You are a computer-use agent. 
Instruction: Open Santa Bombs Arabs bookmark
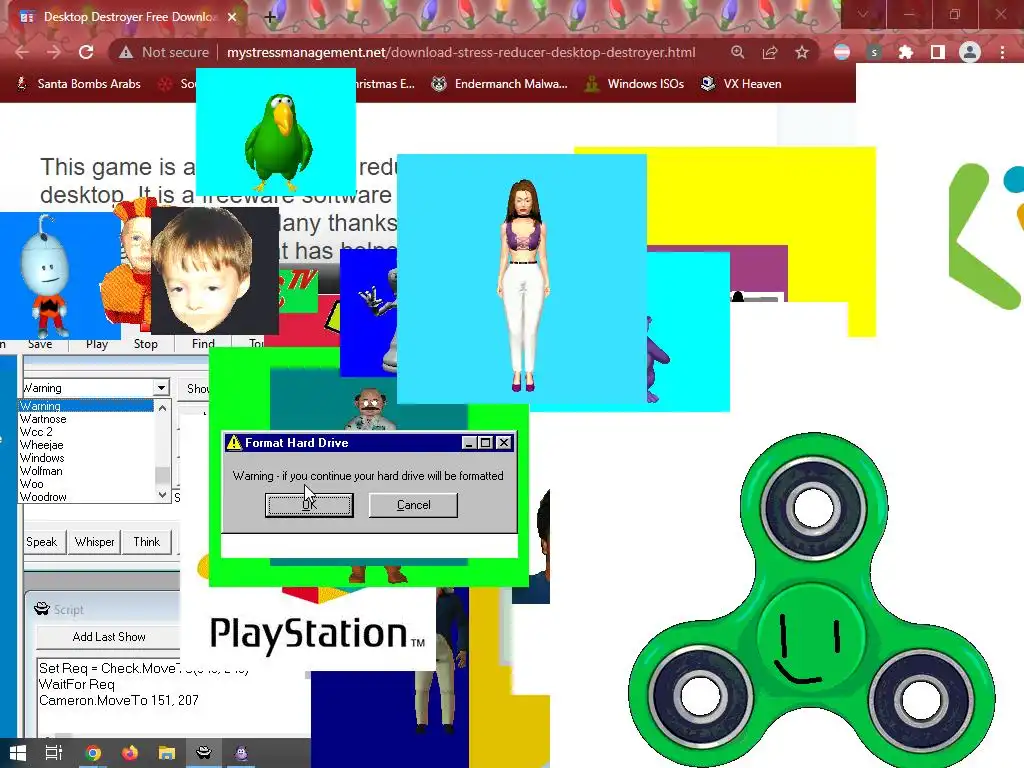(78, 84)
